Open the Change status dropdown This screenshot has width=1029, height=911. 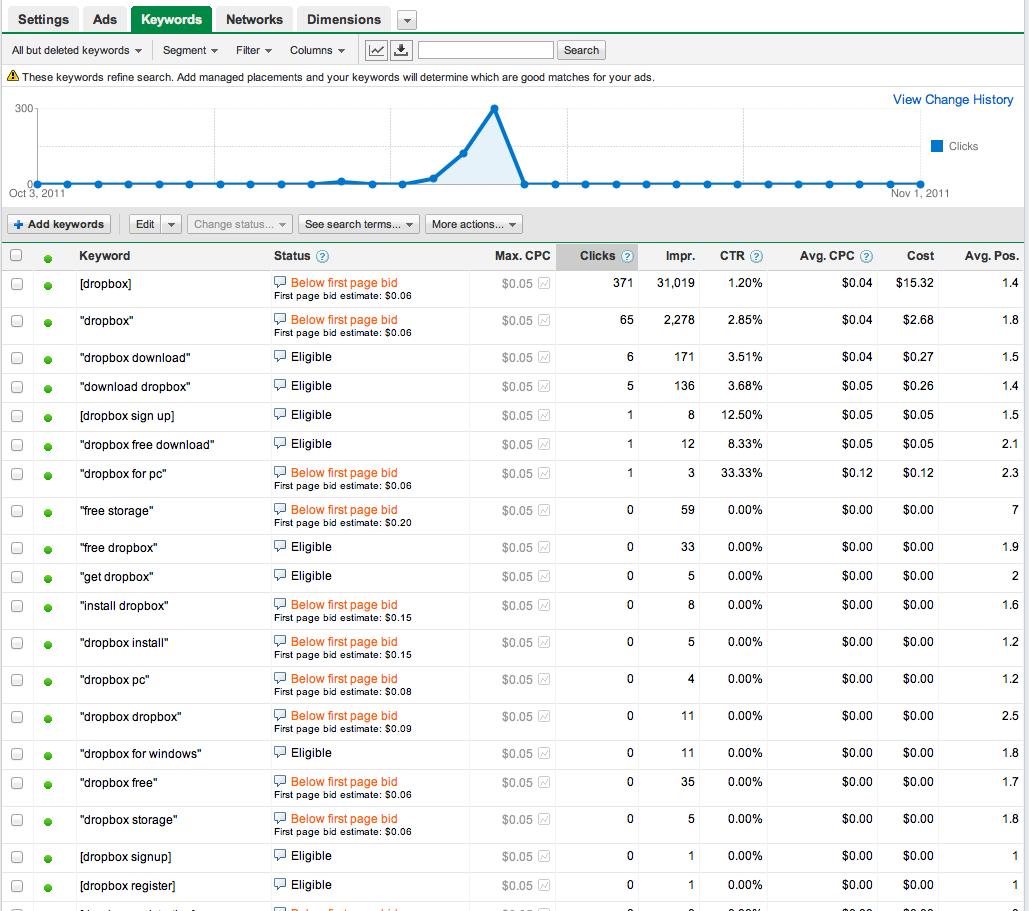pos(240,224)
